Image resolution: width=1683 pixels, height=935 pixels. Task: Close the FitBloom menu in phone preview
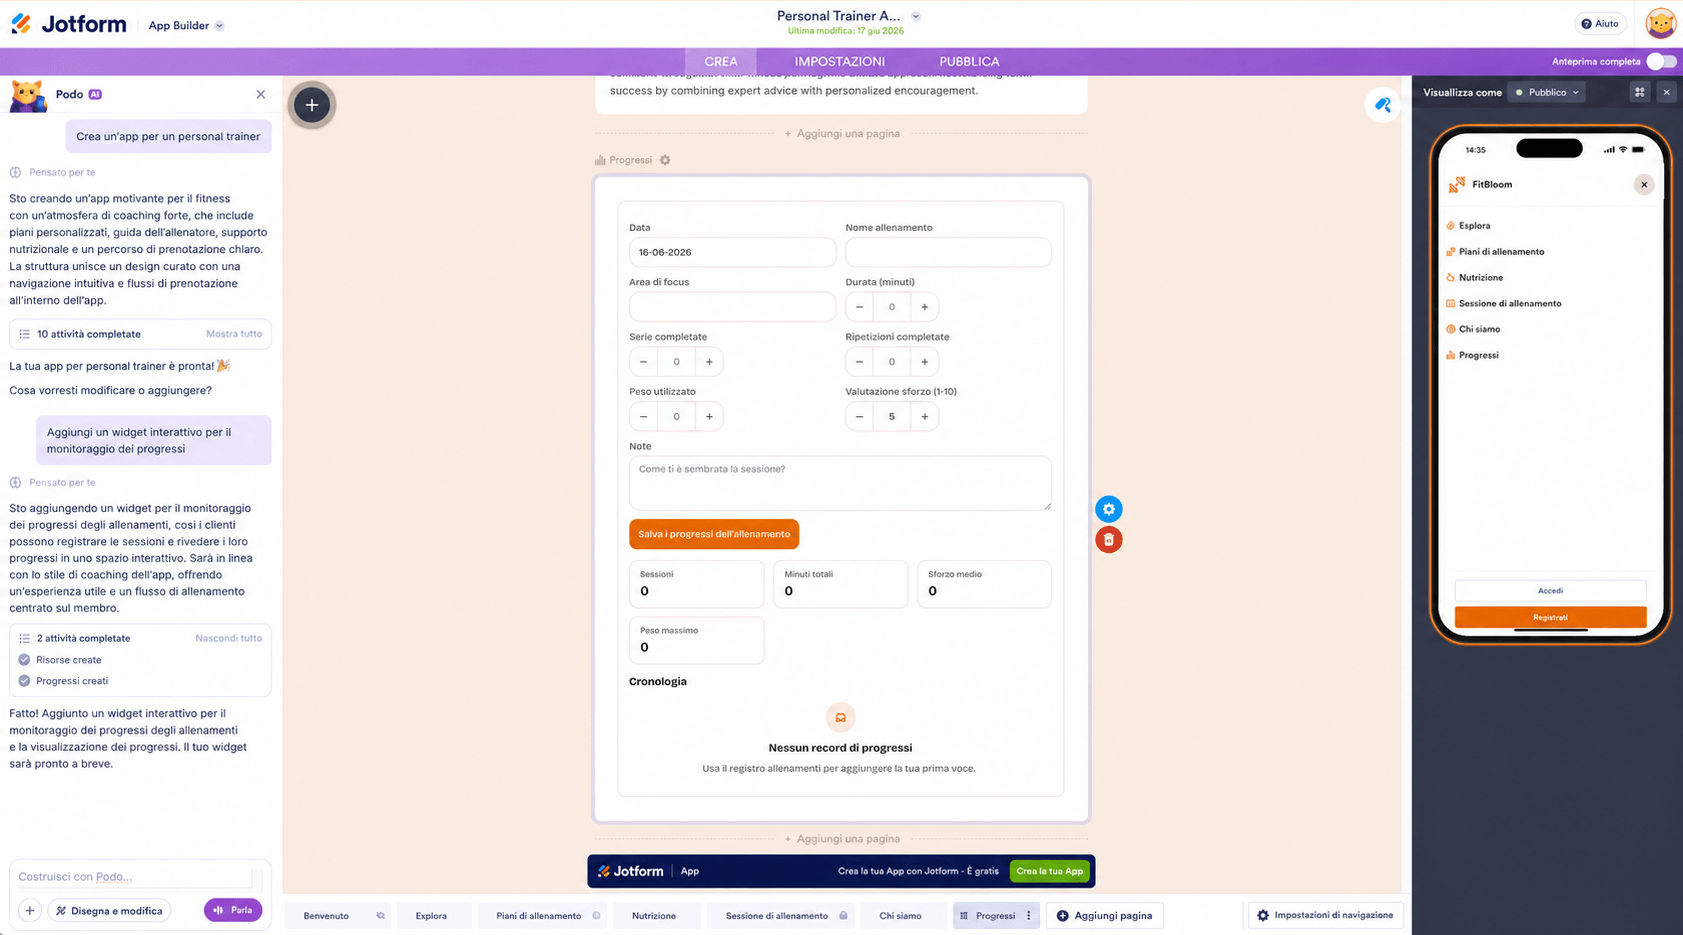point(1644,185)
